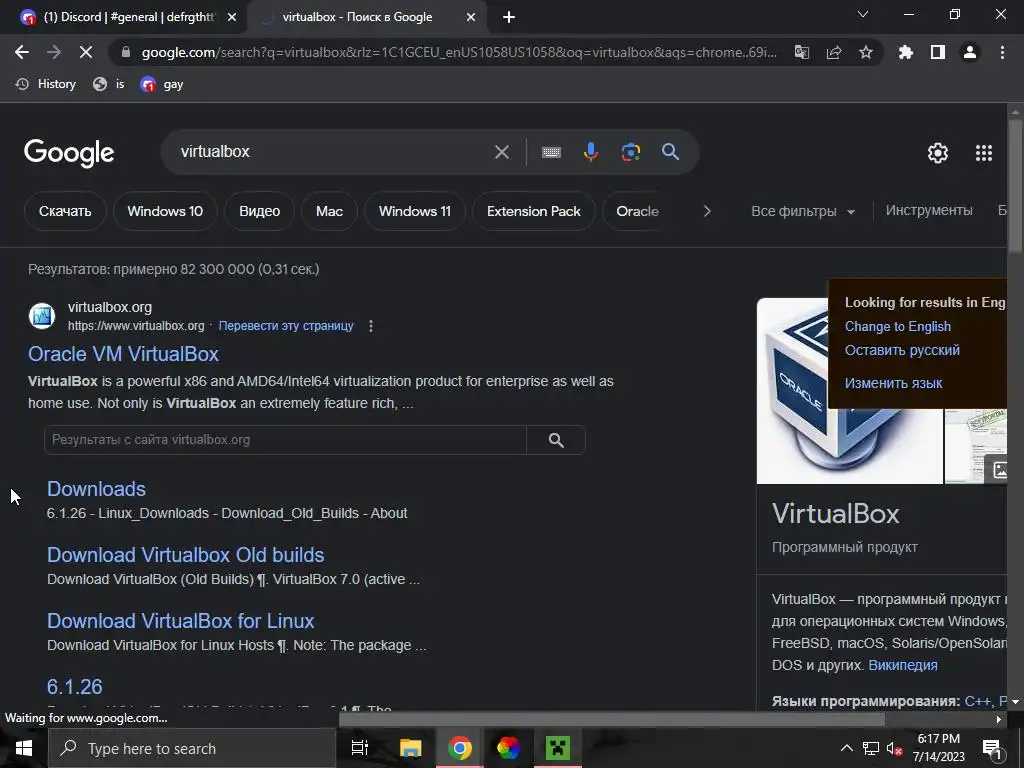Viewport: 1024px width, 768px height.
Task: Open Task View on the taskbar
Action: click(359, 748)
